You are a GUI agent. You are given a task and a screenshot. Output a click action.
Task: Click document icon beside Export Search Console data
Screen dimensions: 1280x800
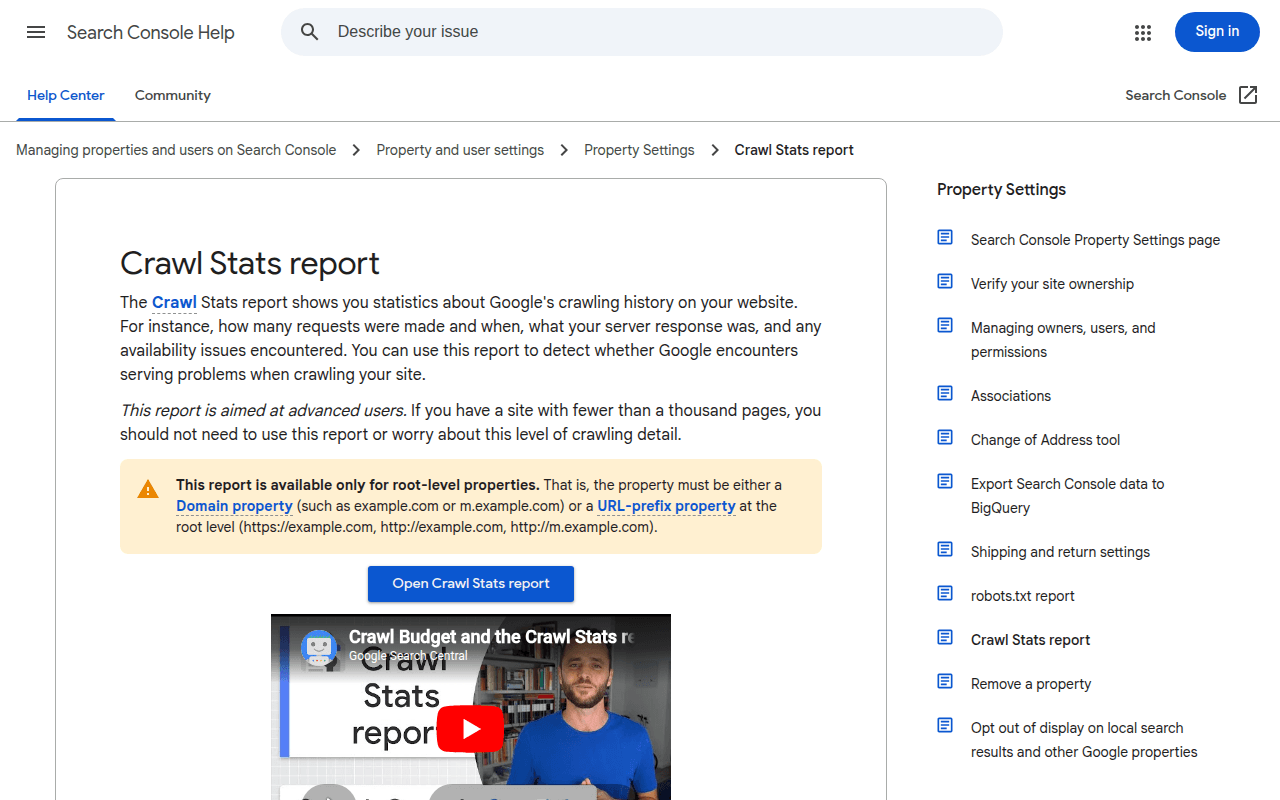coord(945,481)
